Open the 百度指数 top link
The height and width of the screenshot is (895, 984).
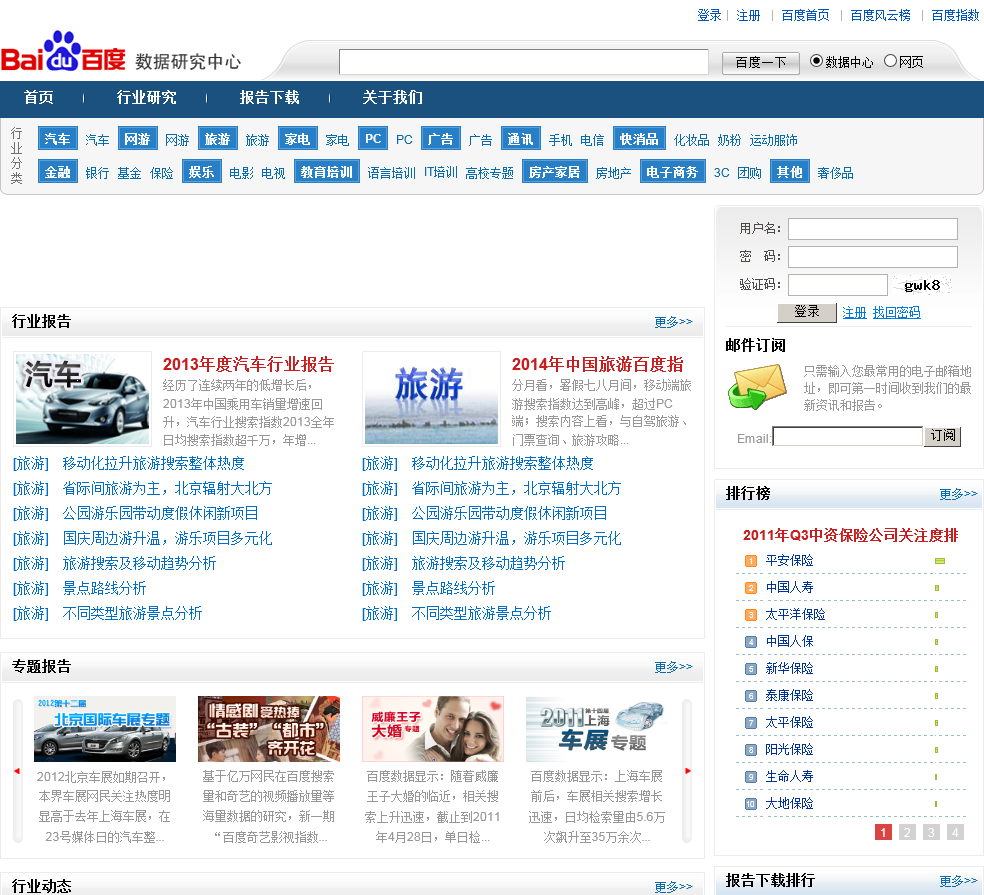tap(955, 15)
